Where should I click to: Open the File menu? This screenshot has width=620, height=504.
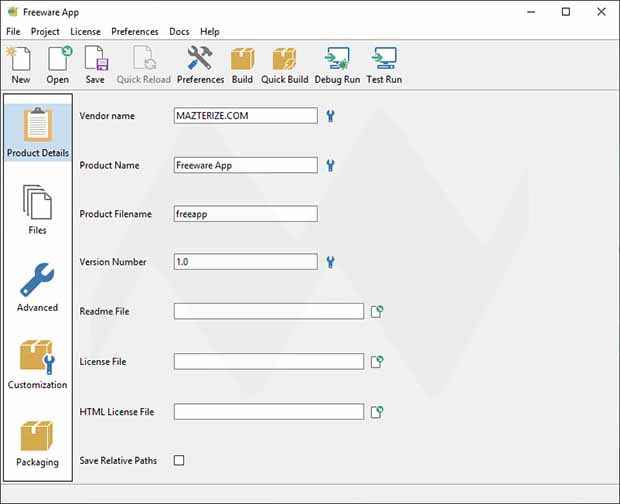[13, 32]
